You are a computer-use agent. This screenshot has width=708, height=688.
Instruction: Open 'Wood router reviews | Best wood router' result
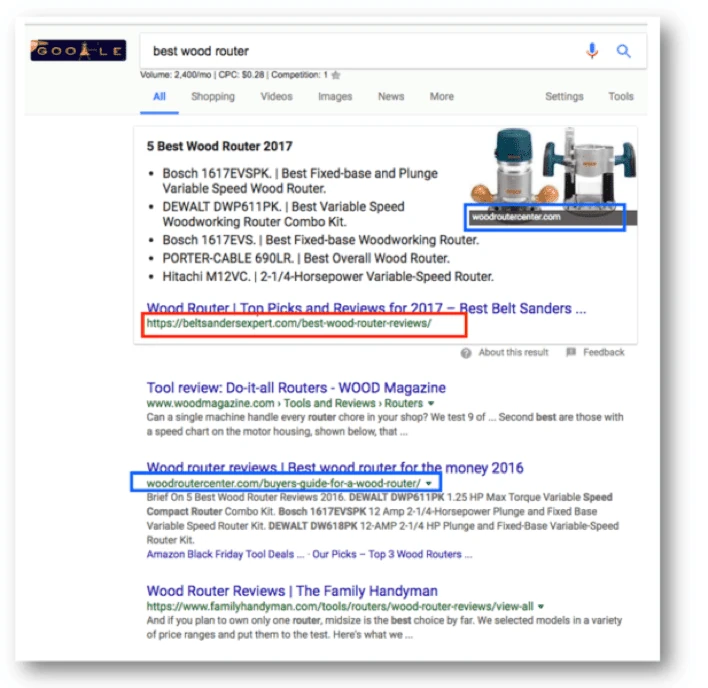point(335,468)
